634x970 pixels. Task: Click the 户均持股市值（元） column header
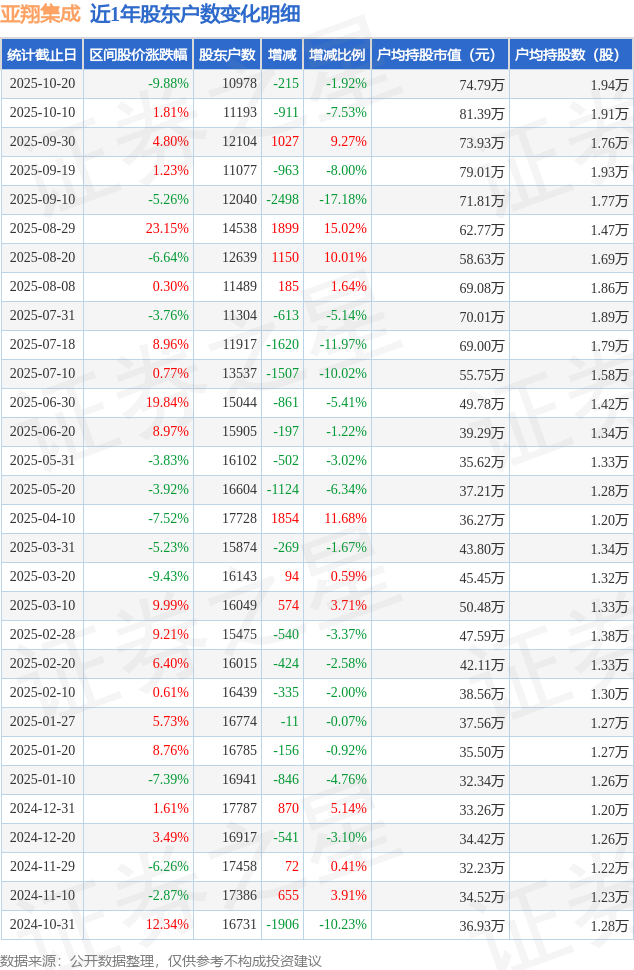point(439,55)
